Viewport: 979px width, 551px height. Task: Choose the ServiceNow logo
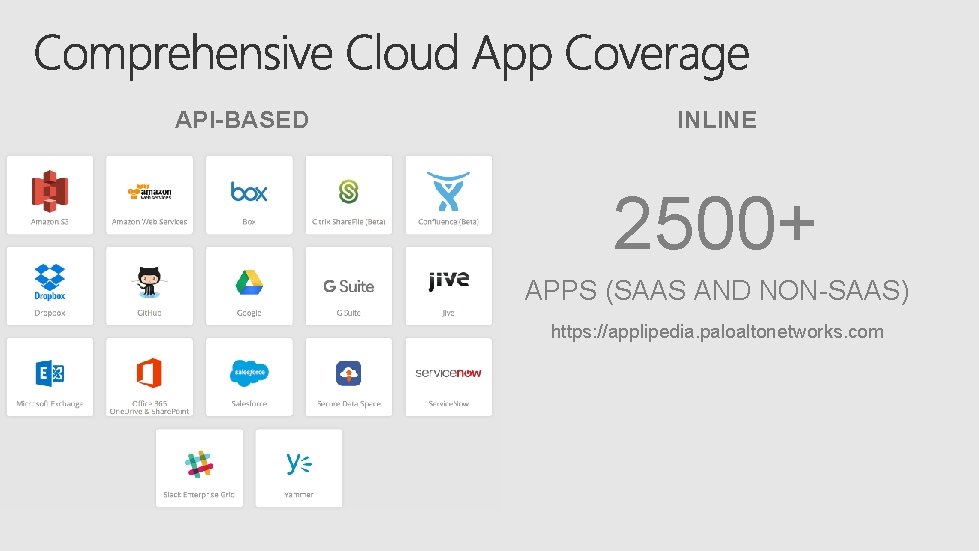[x=448, y=373]
